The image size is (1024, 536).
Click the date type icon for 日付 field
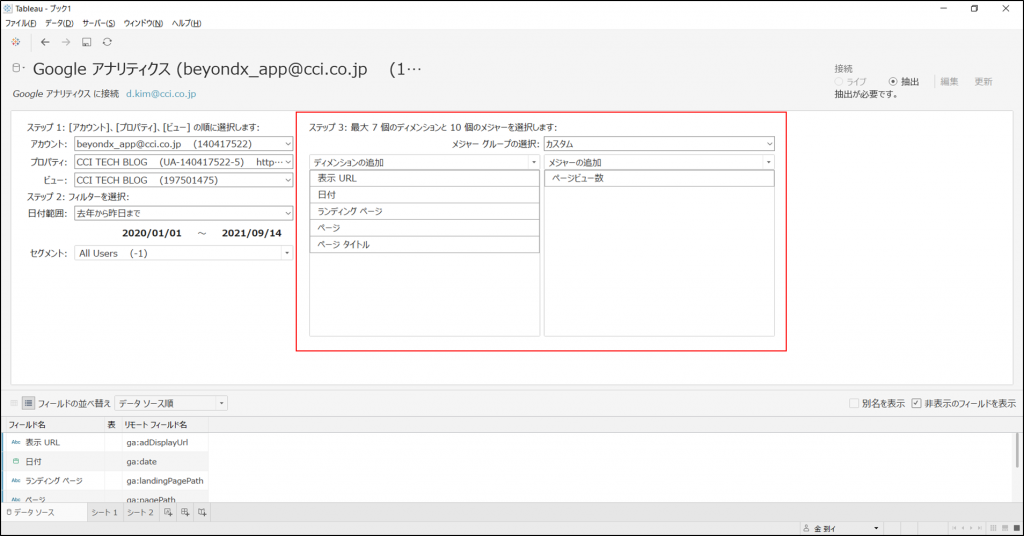(x=16, y=461)
